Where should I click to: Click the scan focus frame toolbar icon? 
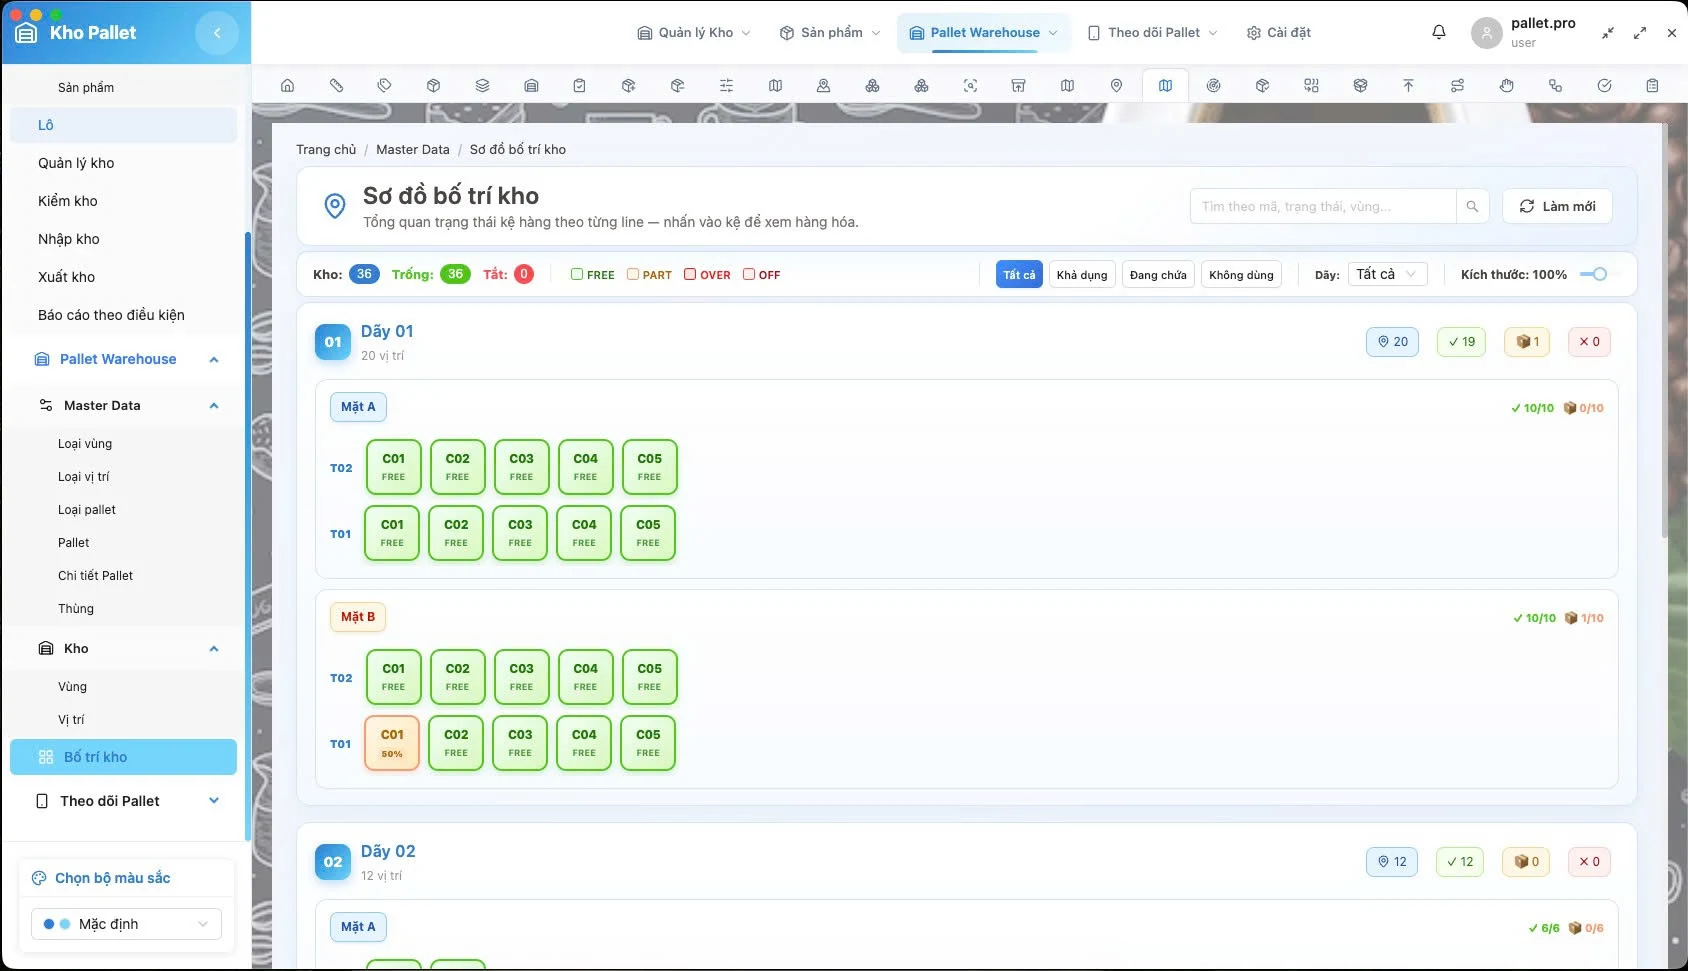point(970,86)
